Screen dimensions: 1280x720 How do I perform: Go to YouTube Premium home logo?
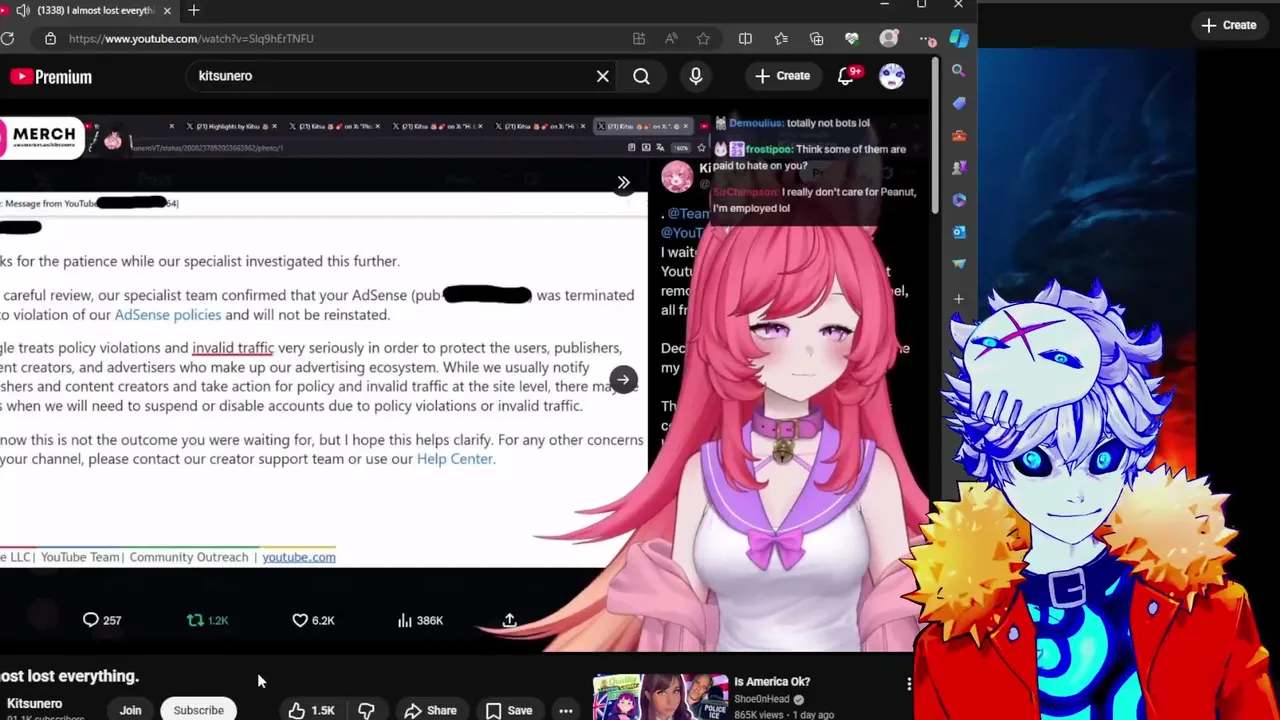(x=51, y=77)
